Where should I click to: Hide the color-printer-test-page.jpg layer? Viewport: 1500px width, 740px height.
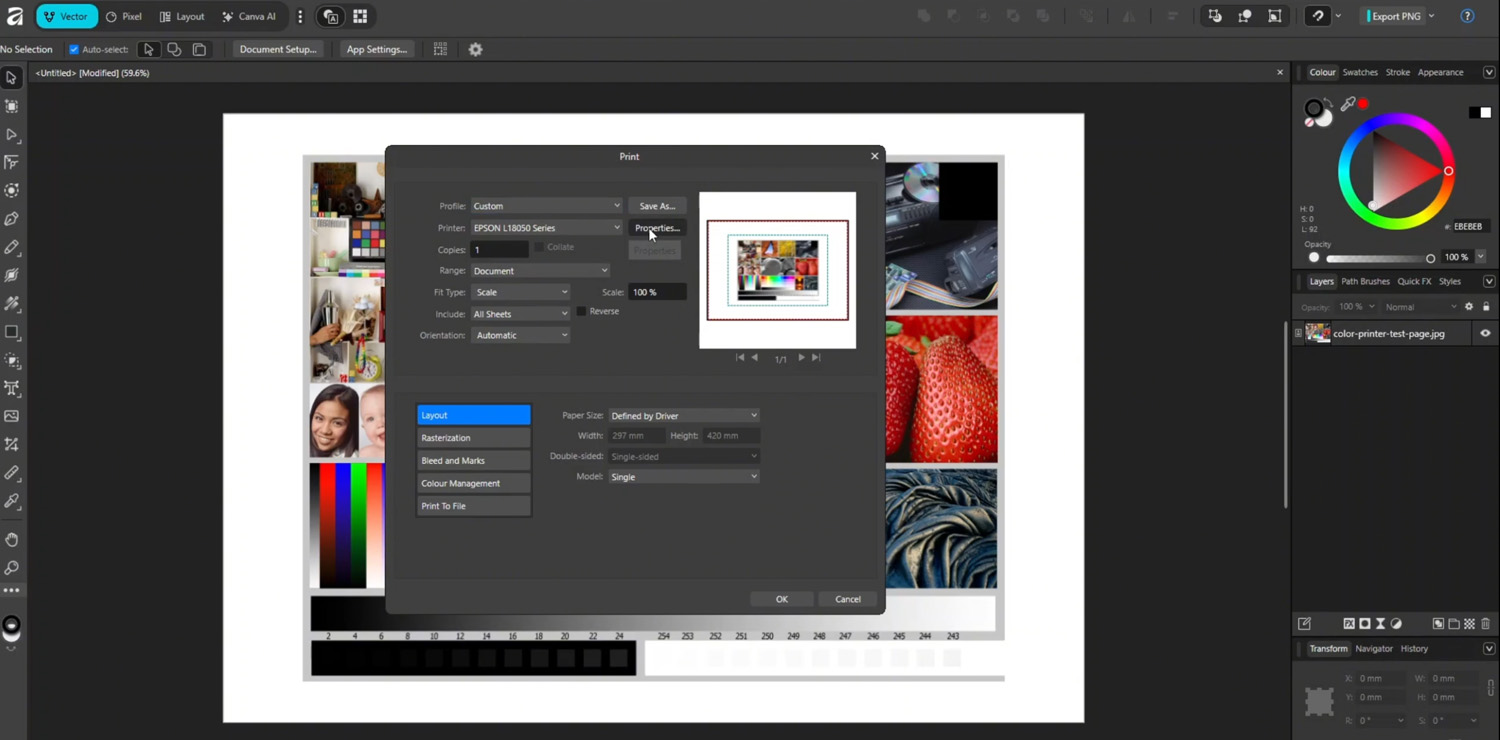pyautogui.click(x=1485, y=333)
